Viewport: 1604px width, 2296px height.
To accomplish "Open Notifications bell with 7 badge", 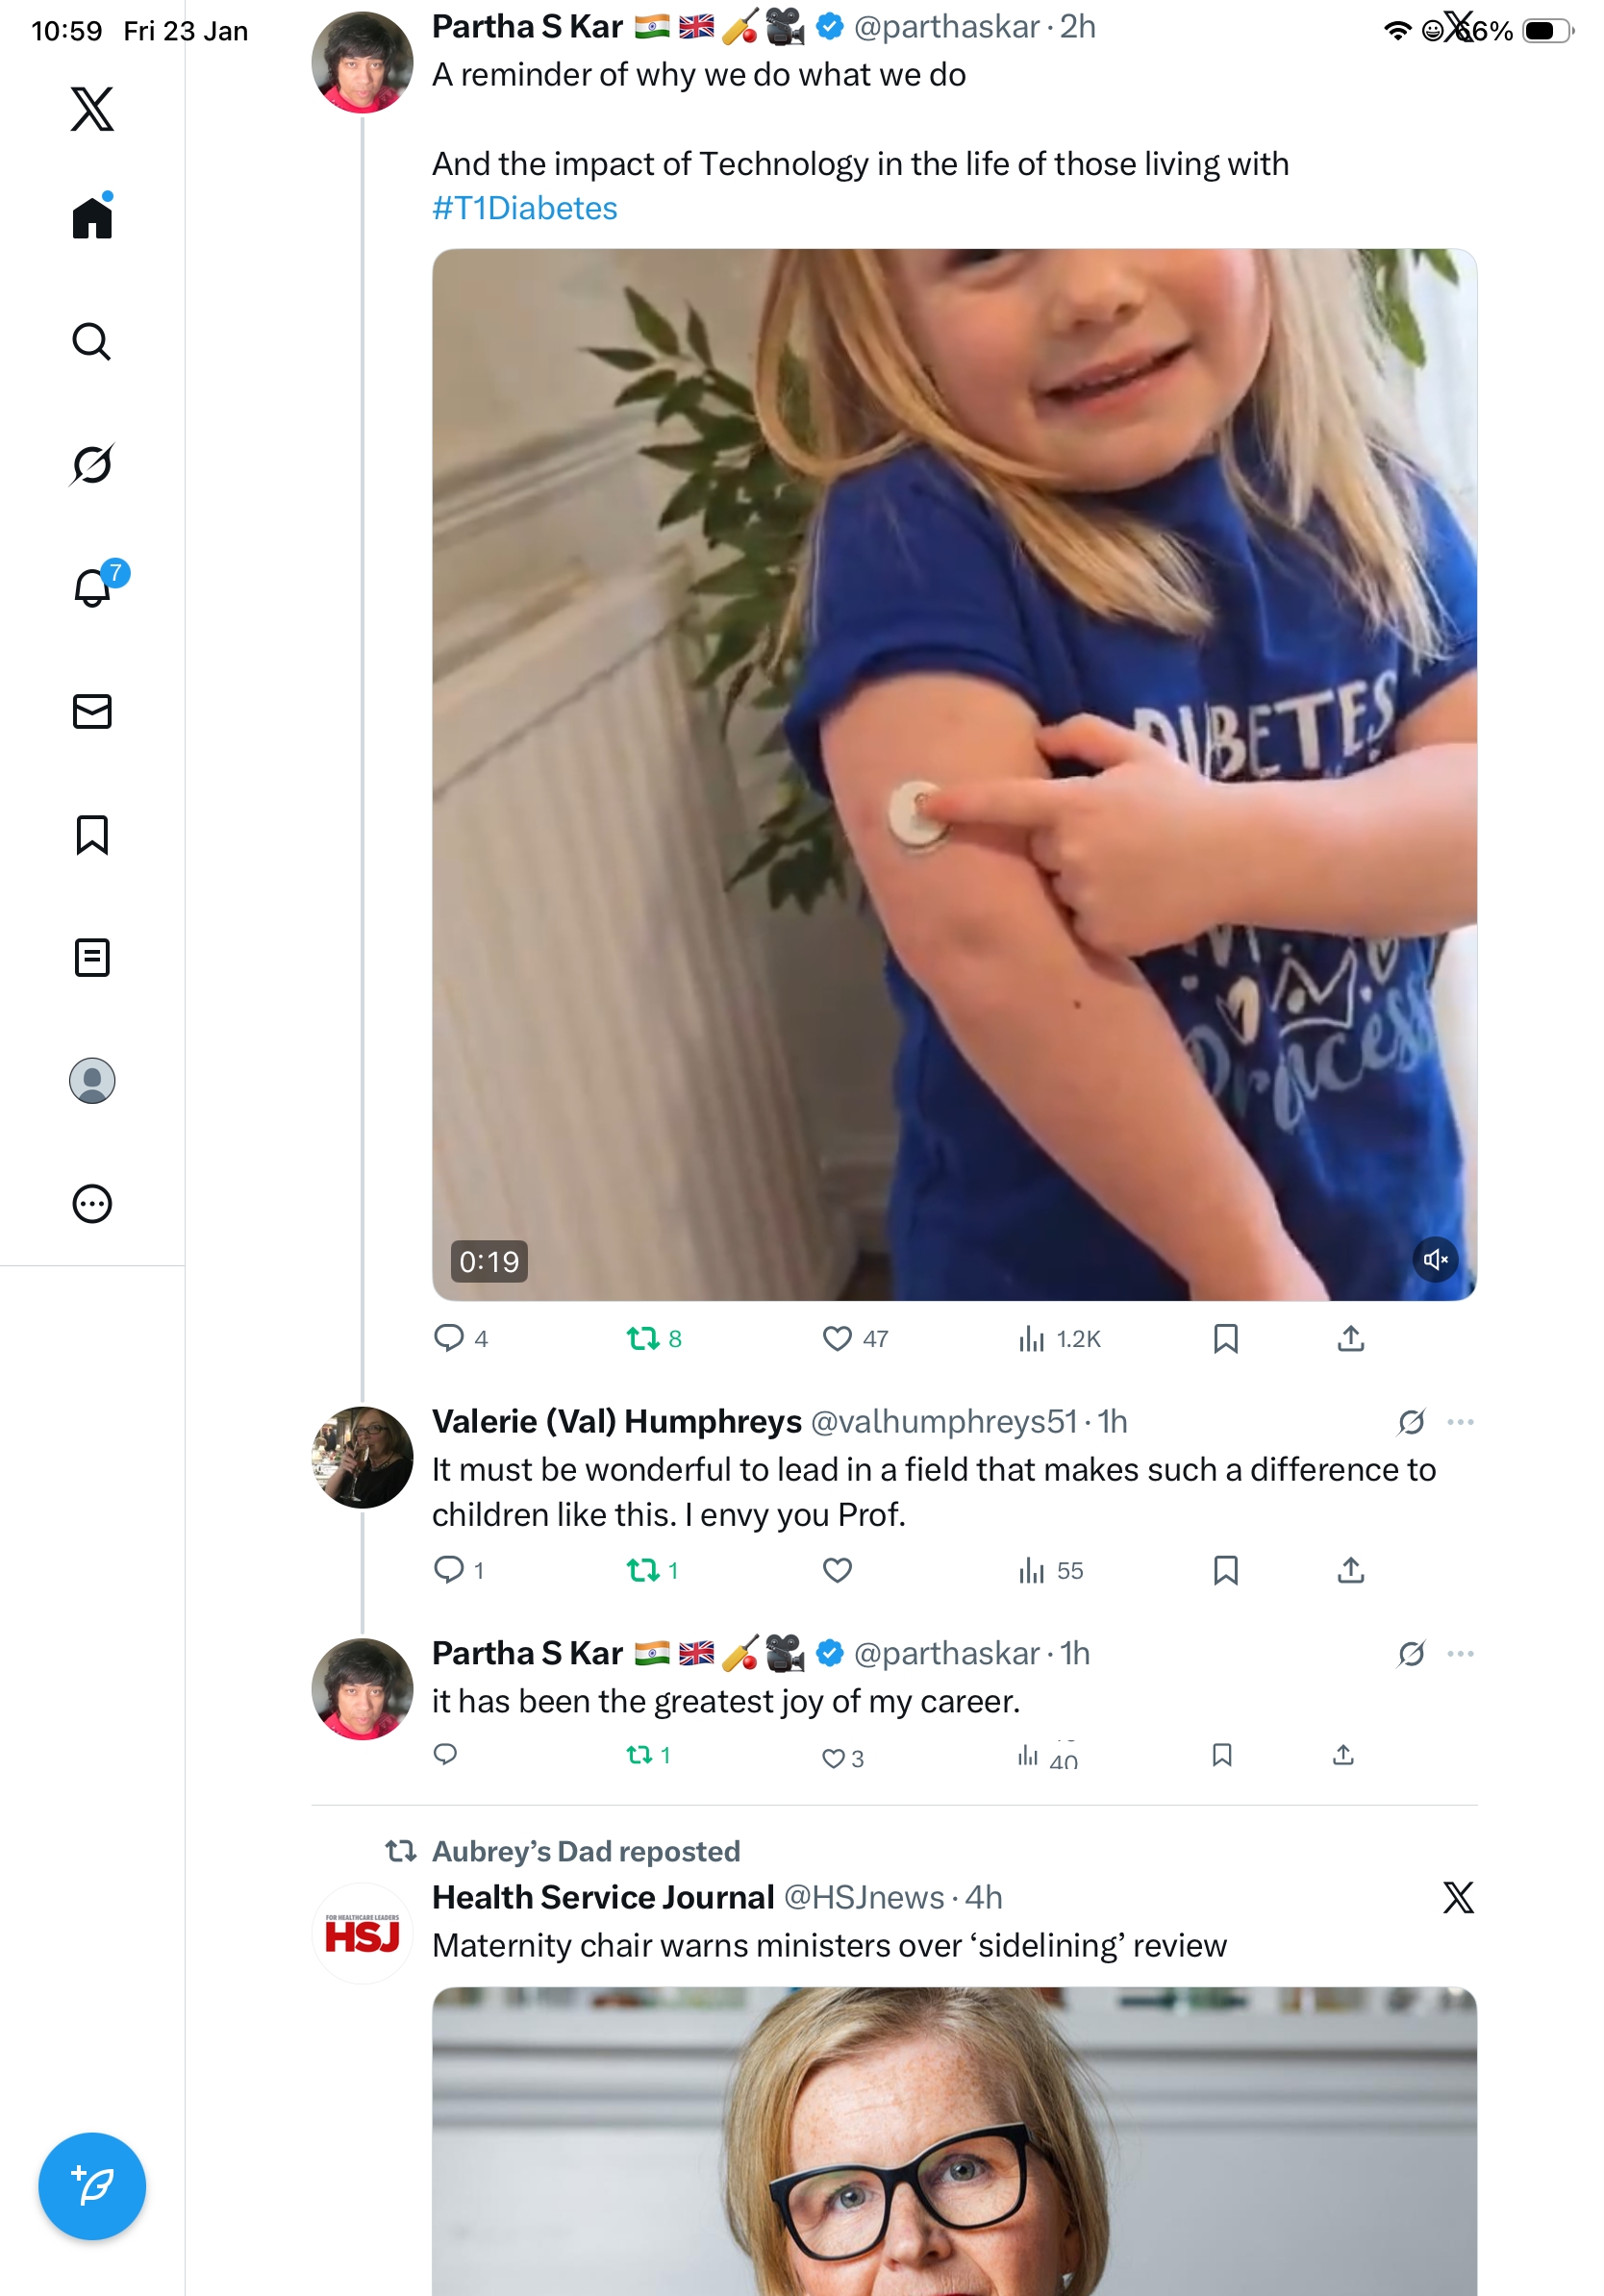I will pyautogui.click(x=92, y=587).
